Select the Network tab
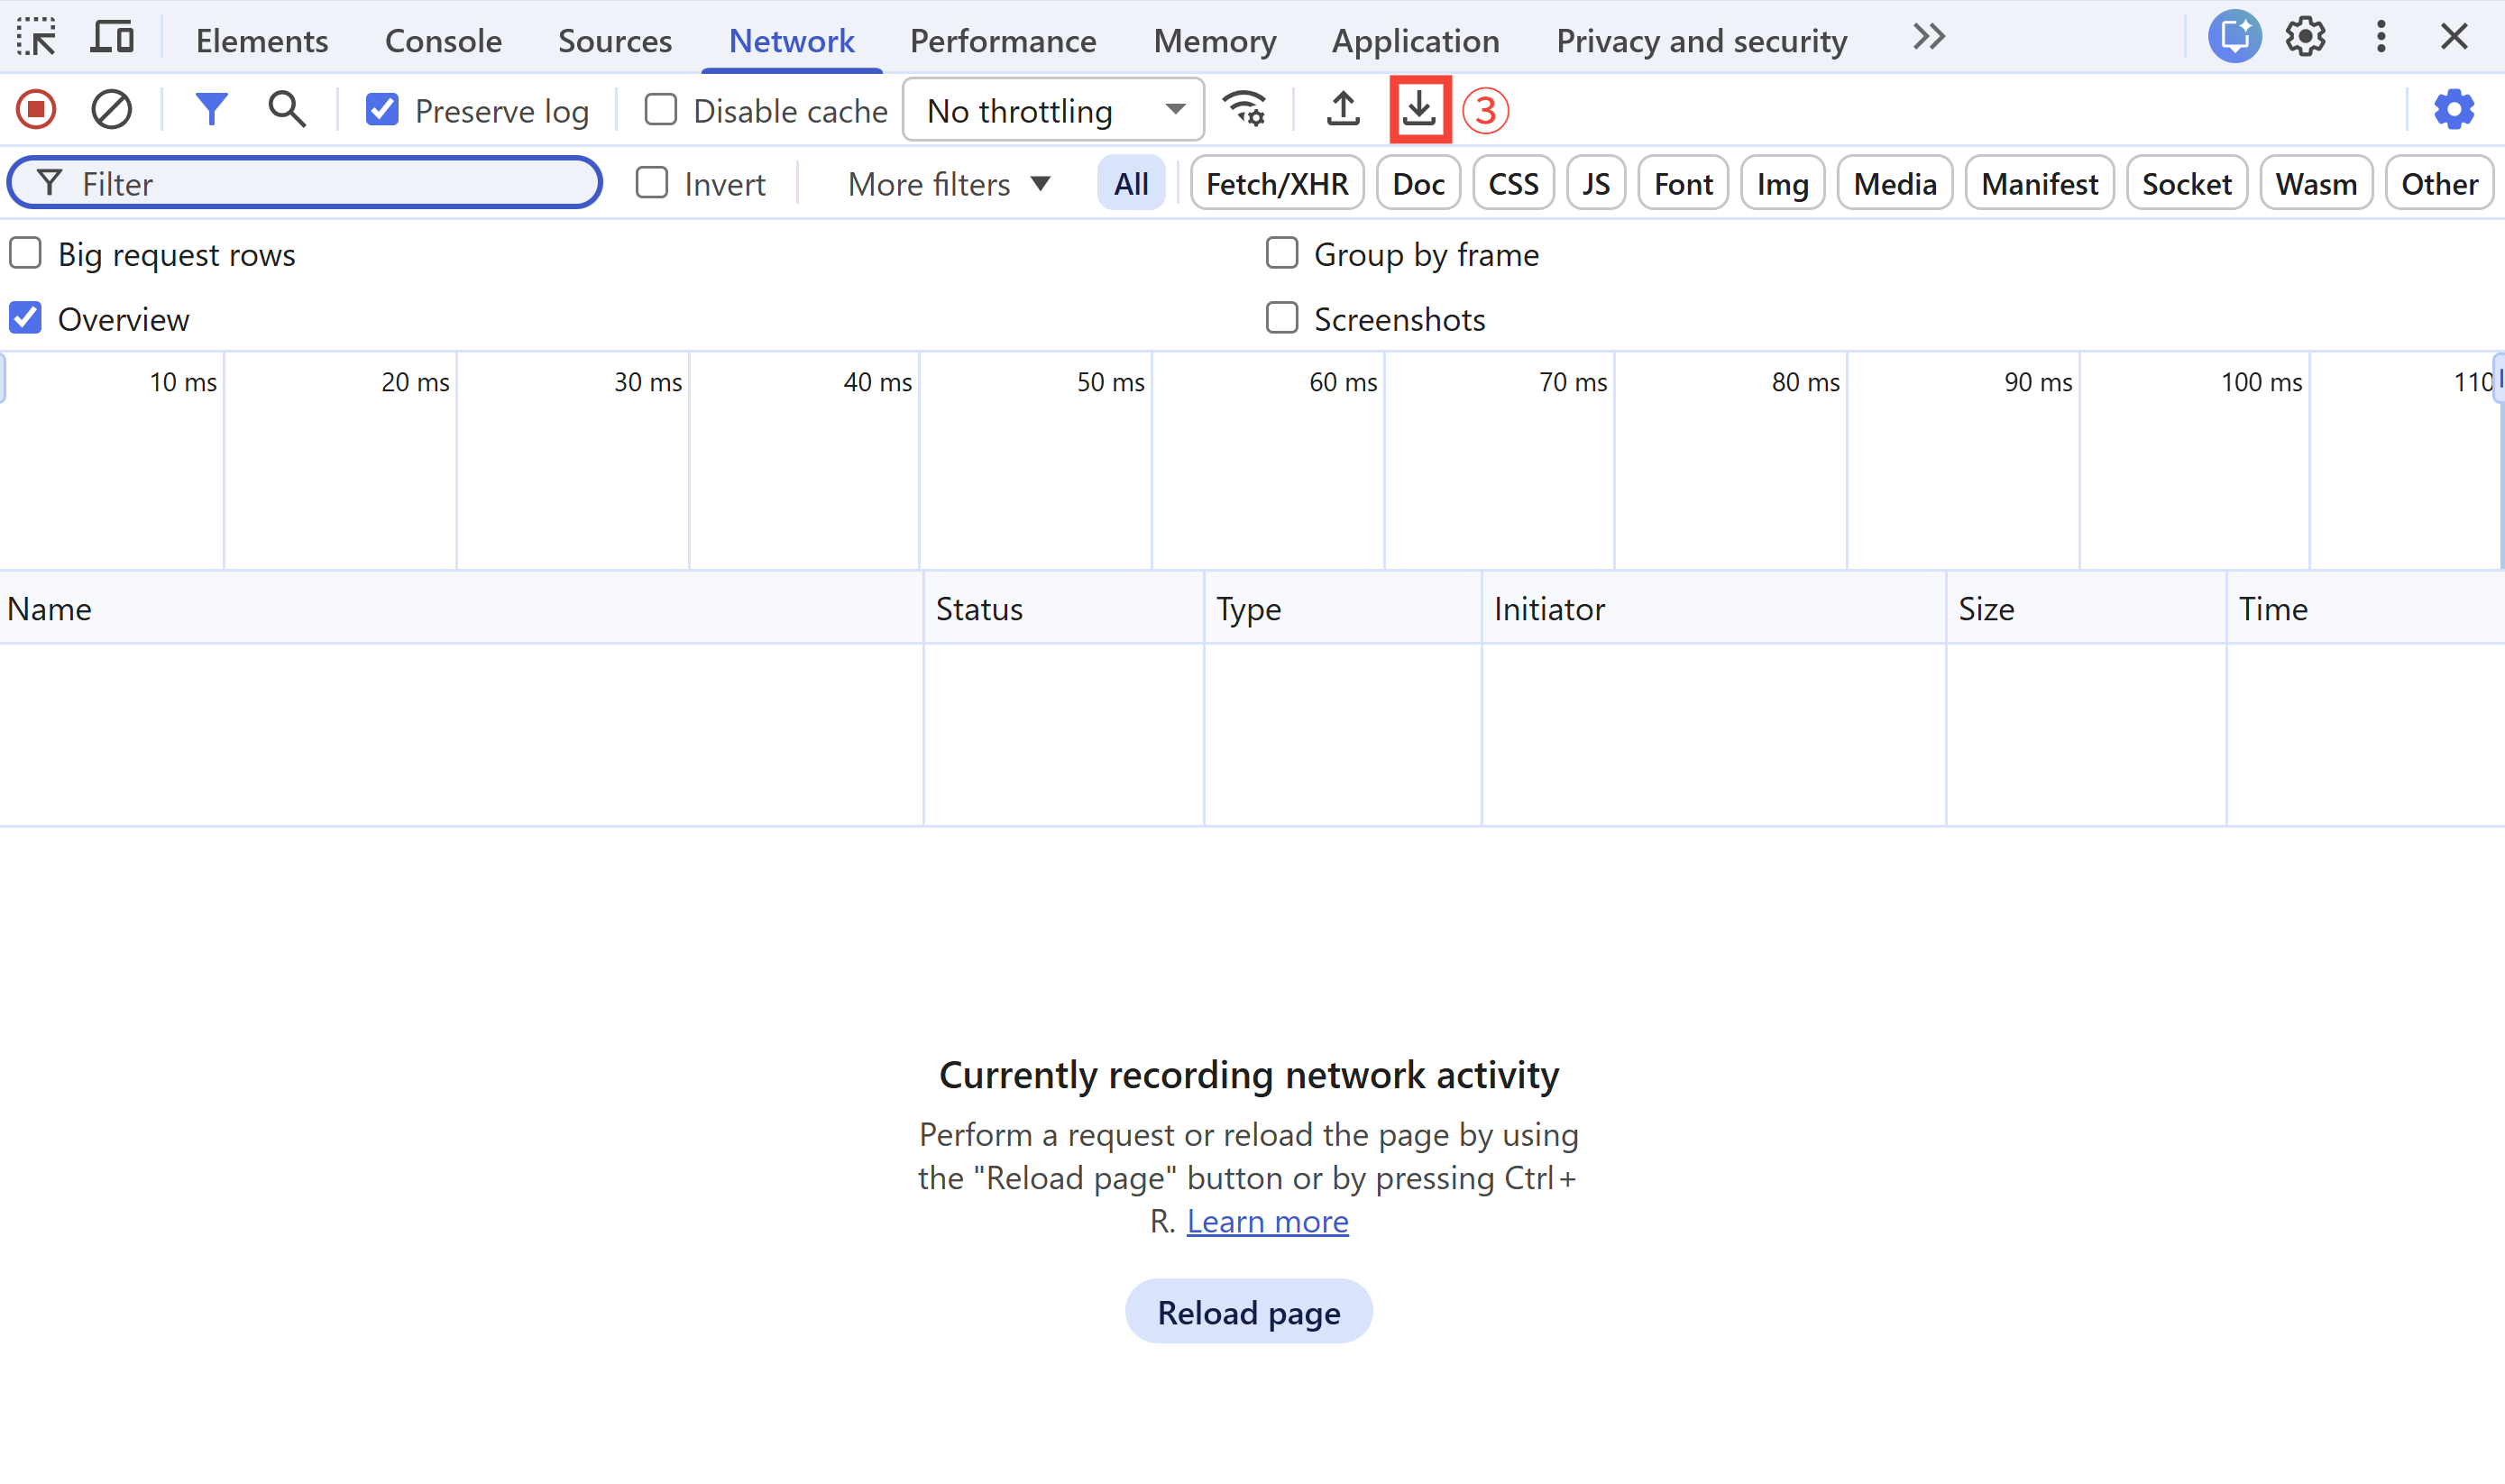 tap(792, 40)
